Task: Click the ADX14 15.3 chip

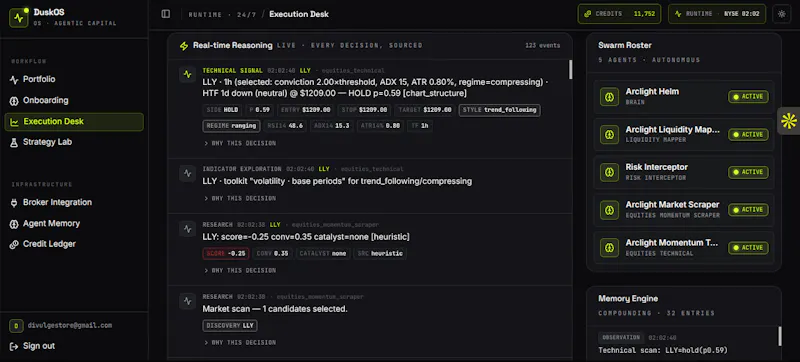Action: click(x=332, y=125)
